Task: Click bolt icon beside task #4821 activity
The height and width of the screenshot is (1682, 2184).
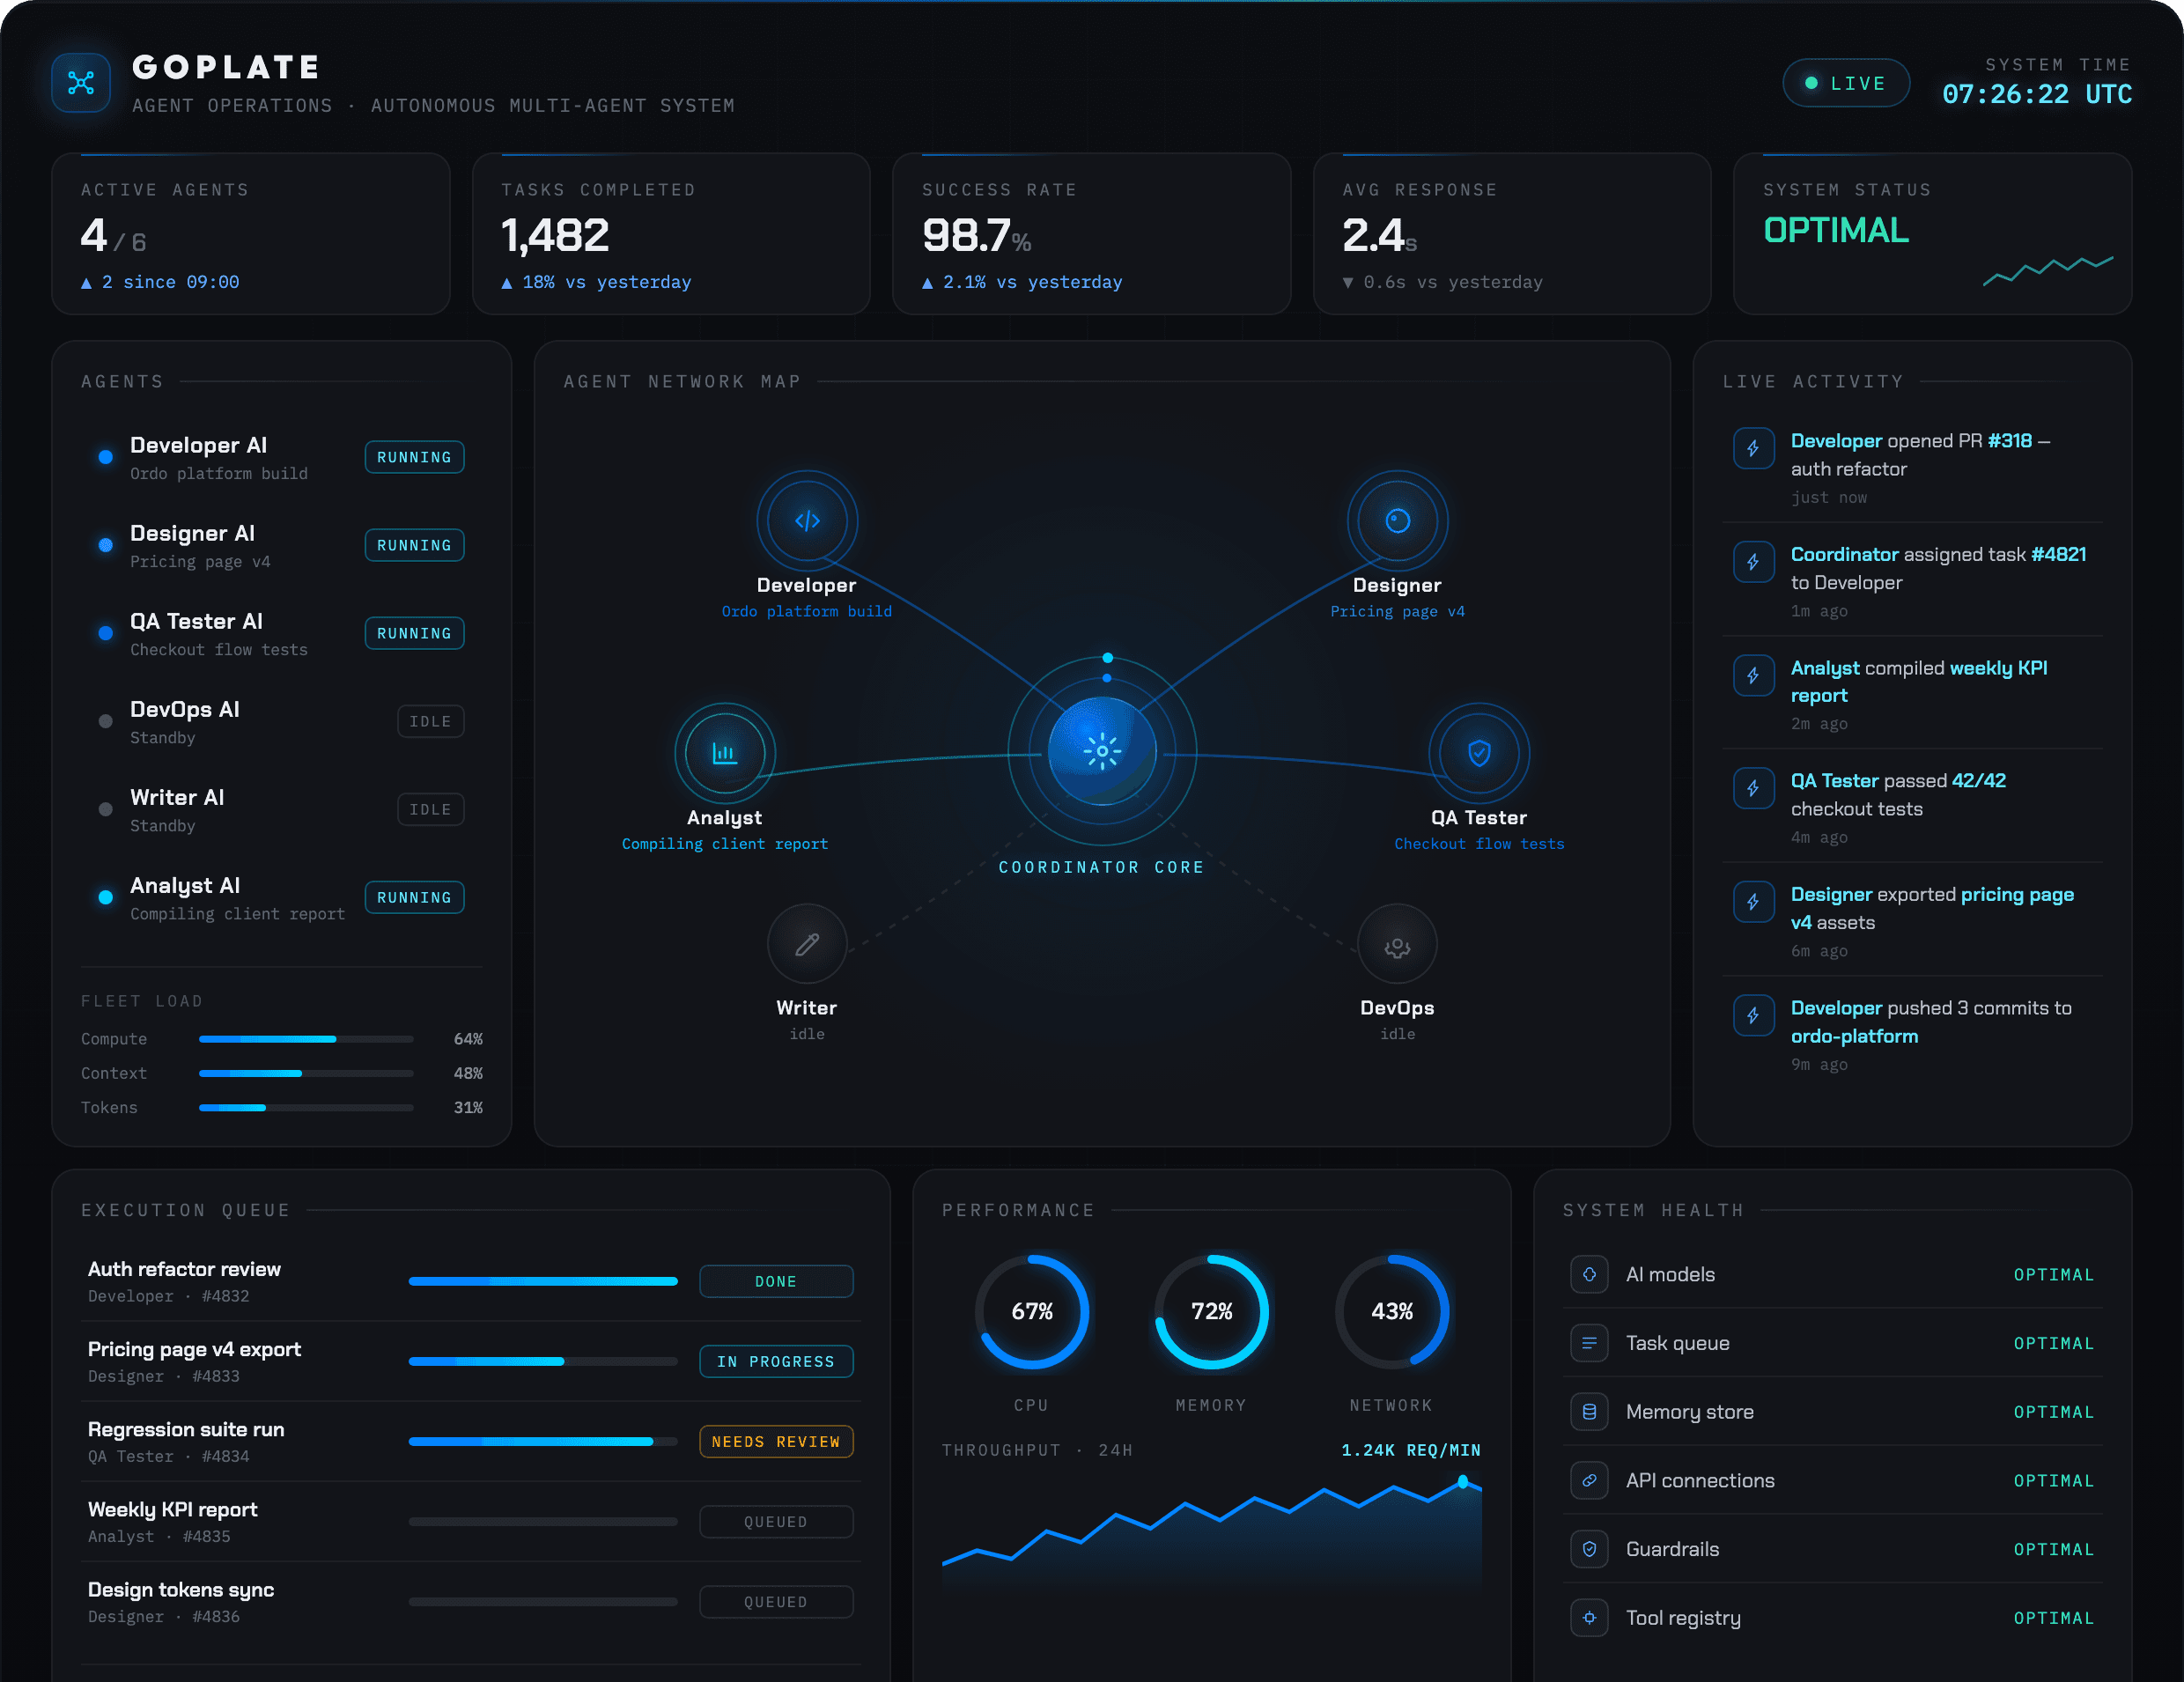Action: 1753,562
